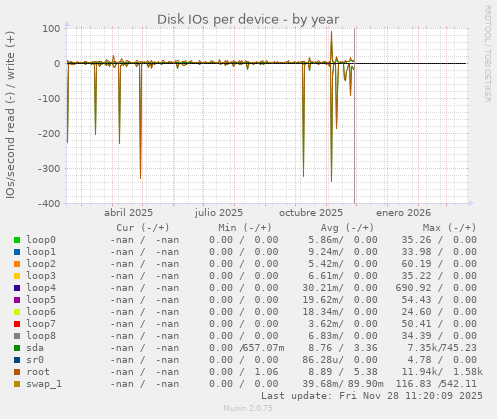Select the loop8 legend label

click(41, 336)
